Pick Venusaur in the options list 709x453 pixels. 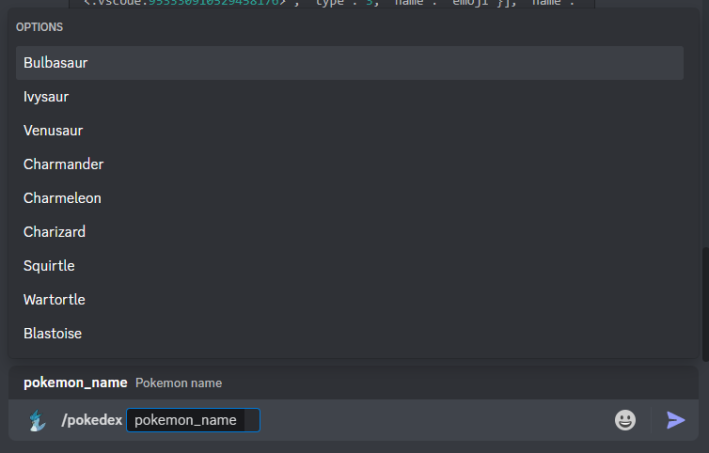[350, 131]
